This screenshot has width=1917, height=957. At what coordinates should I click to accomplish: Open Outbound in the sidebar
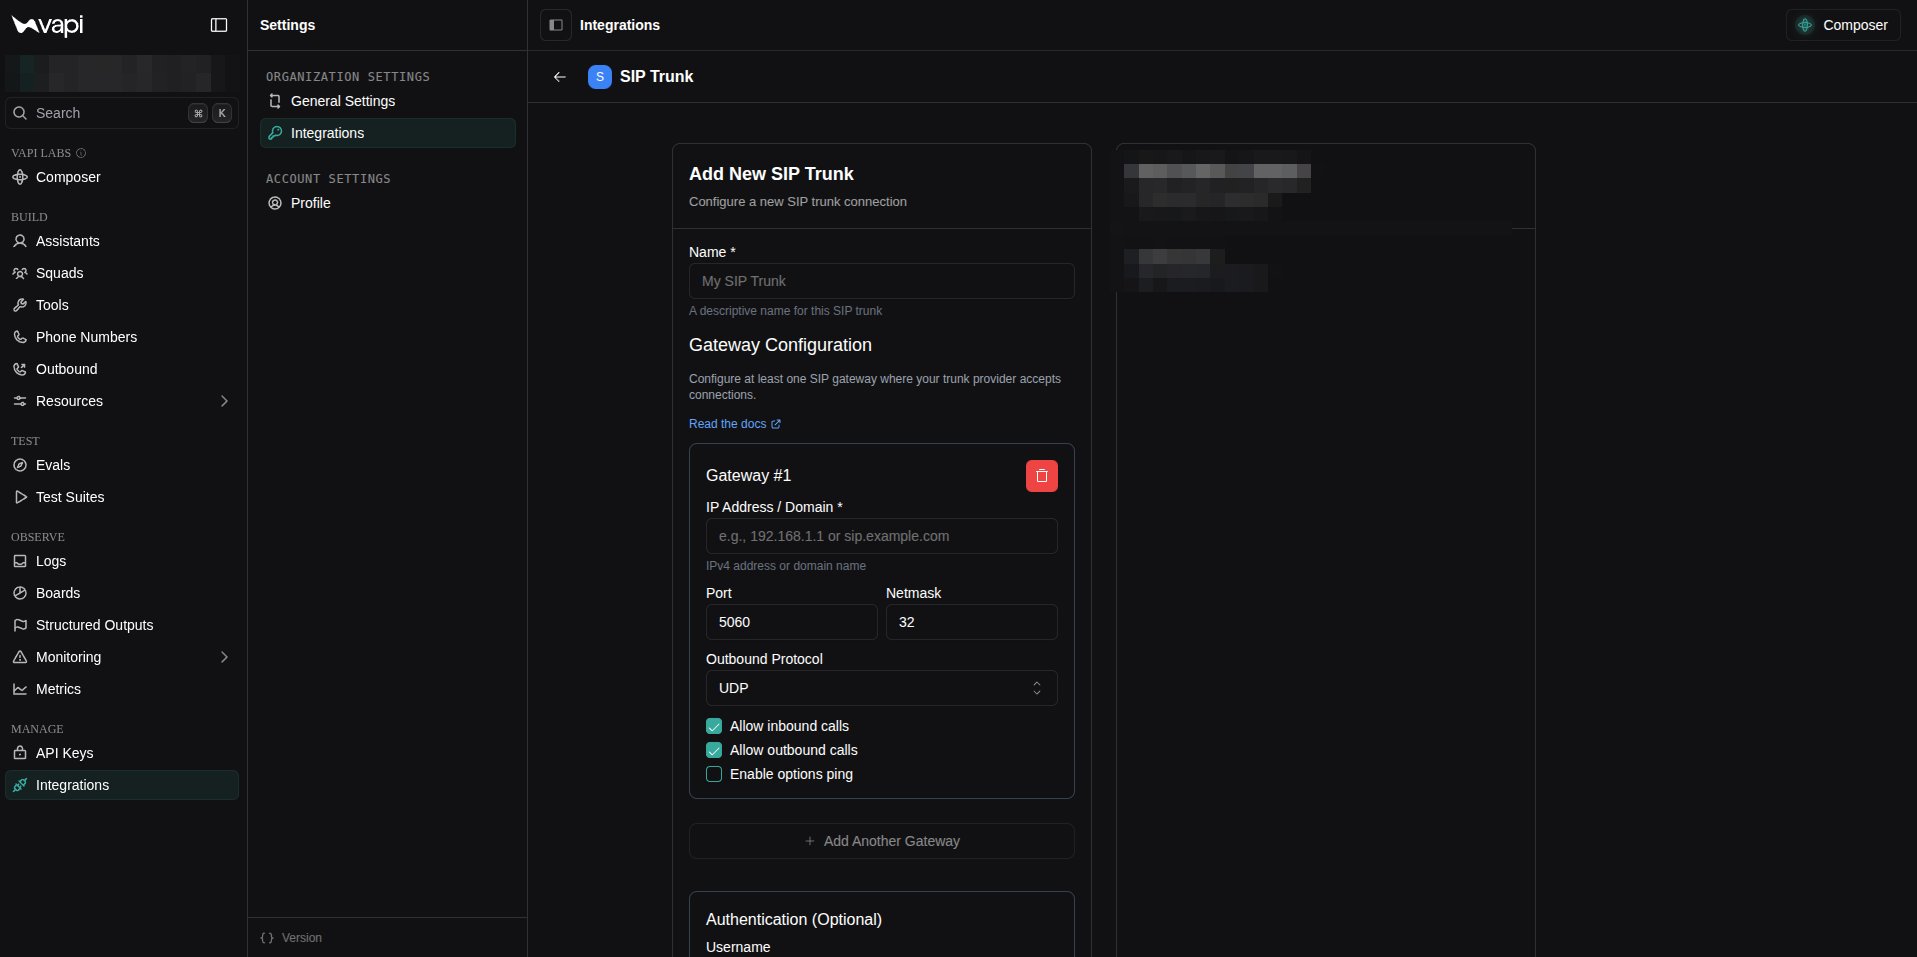pos(122,369)
